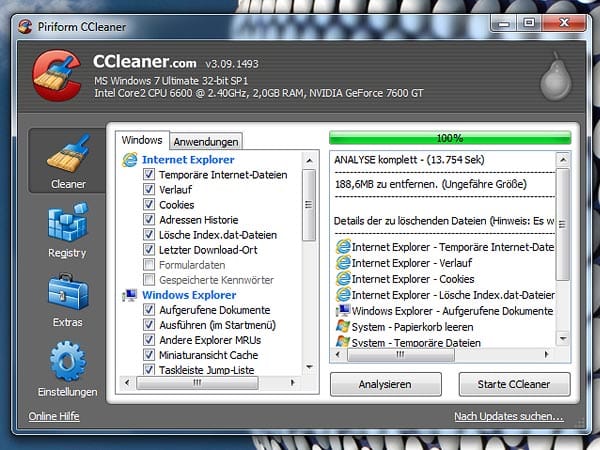This screenshot has height=450, width=600.
Task: Click IE icon beside 'Internet Explorer - Cookies' result
Action: 343,279
